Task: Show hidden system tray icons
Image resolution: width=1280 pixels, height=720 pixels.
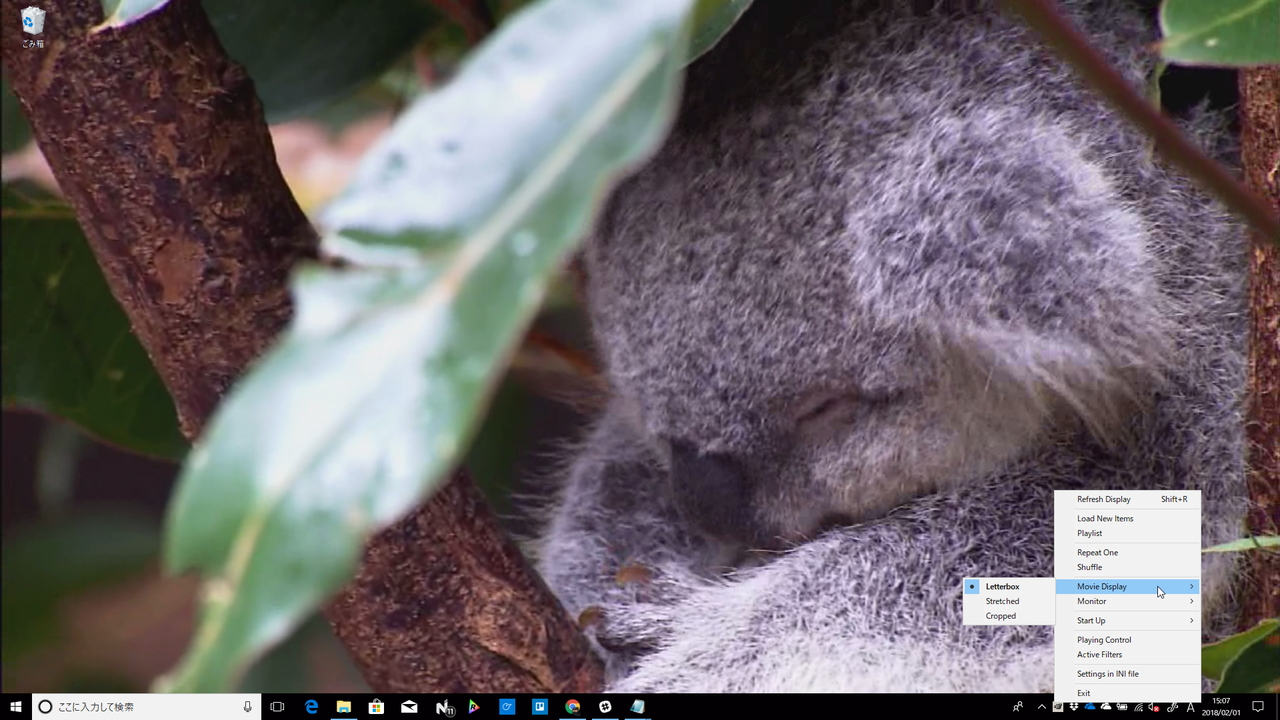Action: click(x=1042, y=707)
